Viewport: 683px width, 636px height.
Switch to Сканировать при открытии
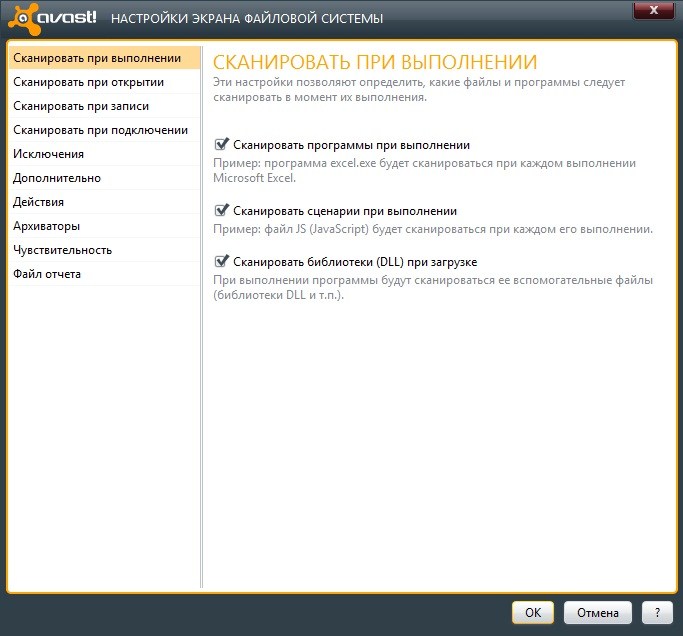[x=104, y=82]
